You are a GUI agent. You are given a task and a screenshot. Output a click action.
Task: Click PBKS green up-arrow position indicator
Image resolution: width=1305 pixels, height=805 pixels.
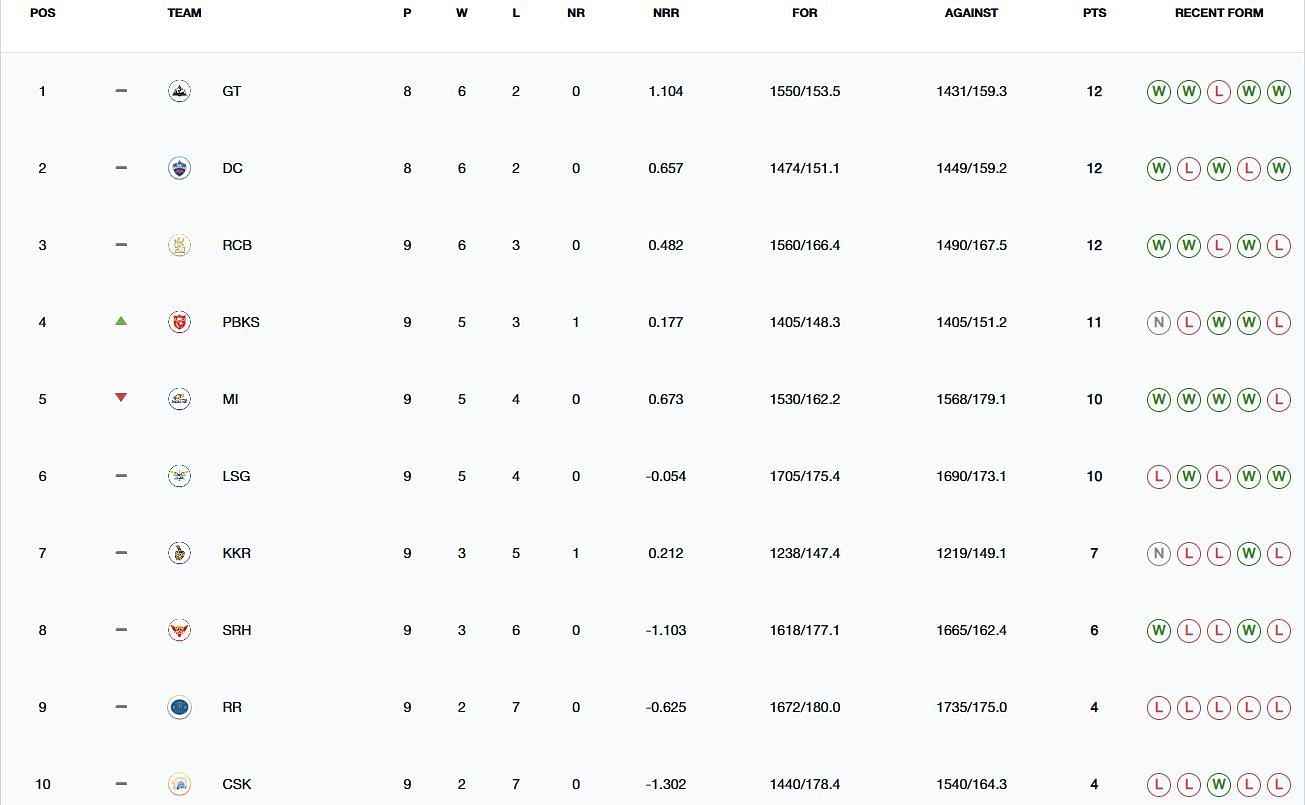pos(121,321)
